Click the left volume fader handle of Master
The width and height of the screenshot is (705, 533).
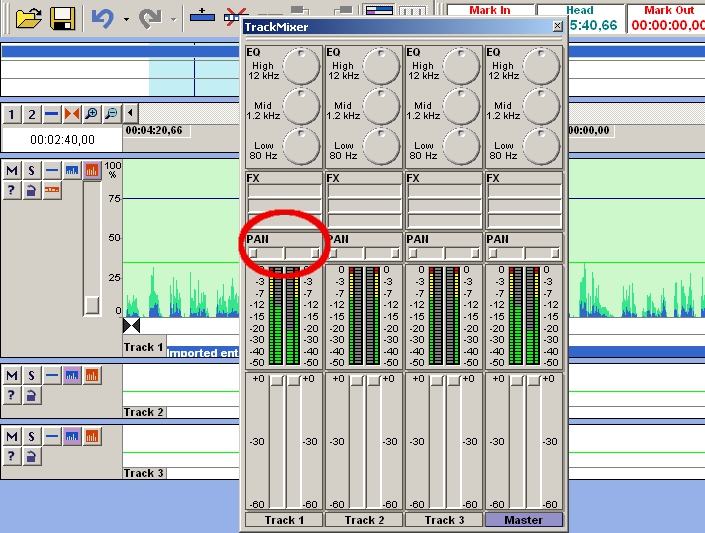(x=517, y=381)
